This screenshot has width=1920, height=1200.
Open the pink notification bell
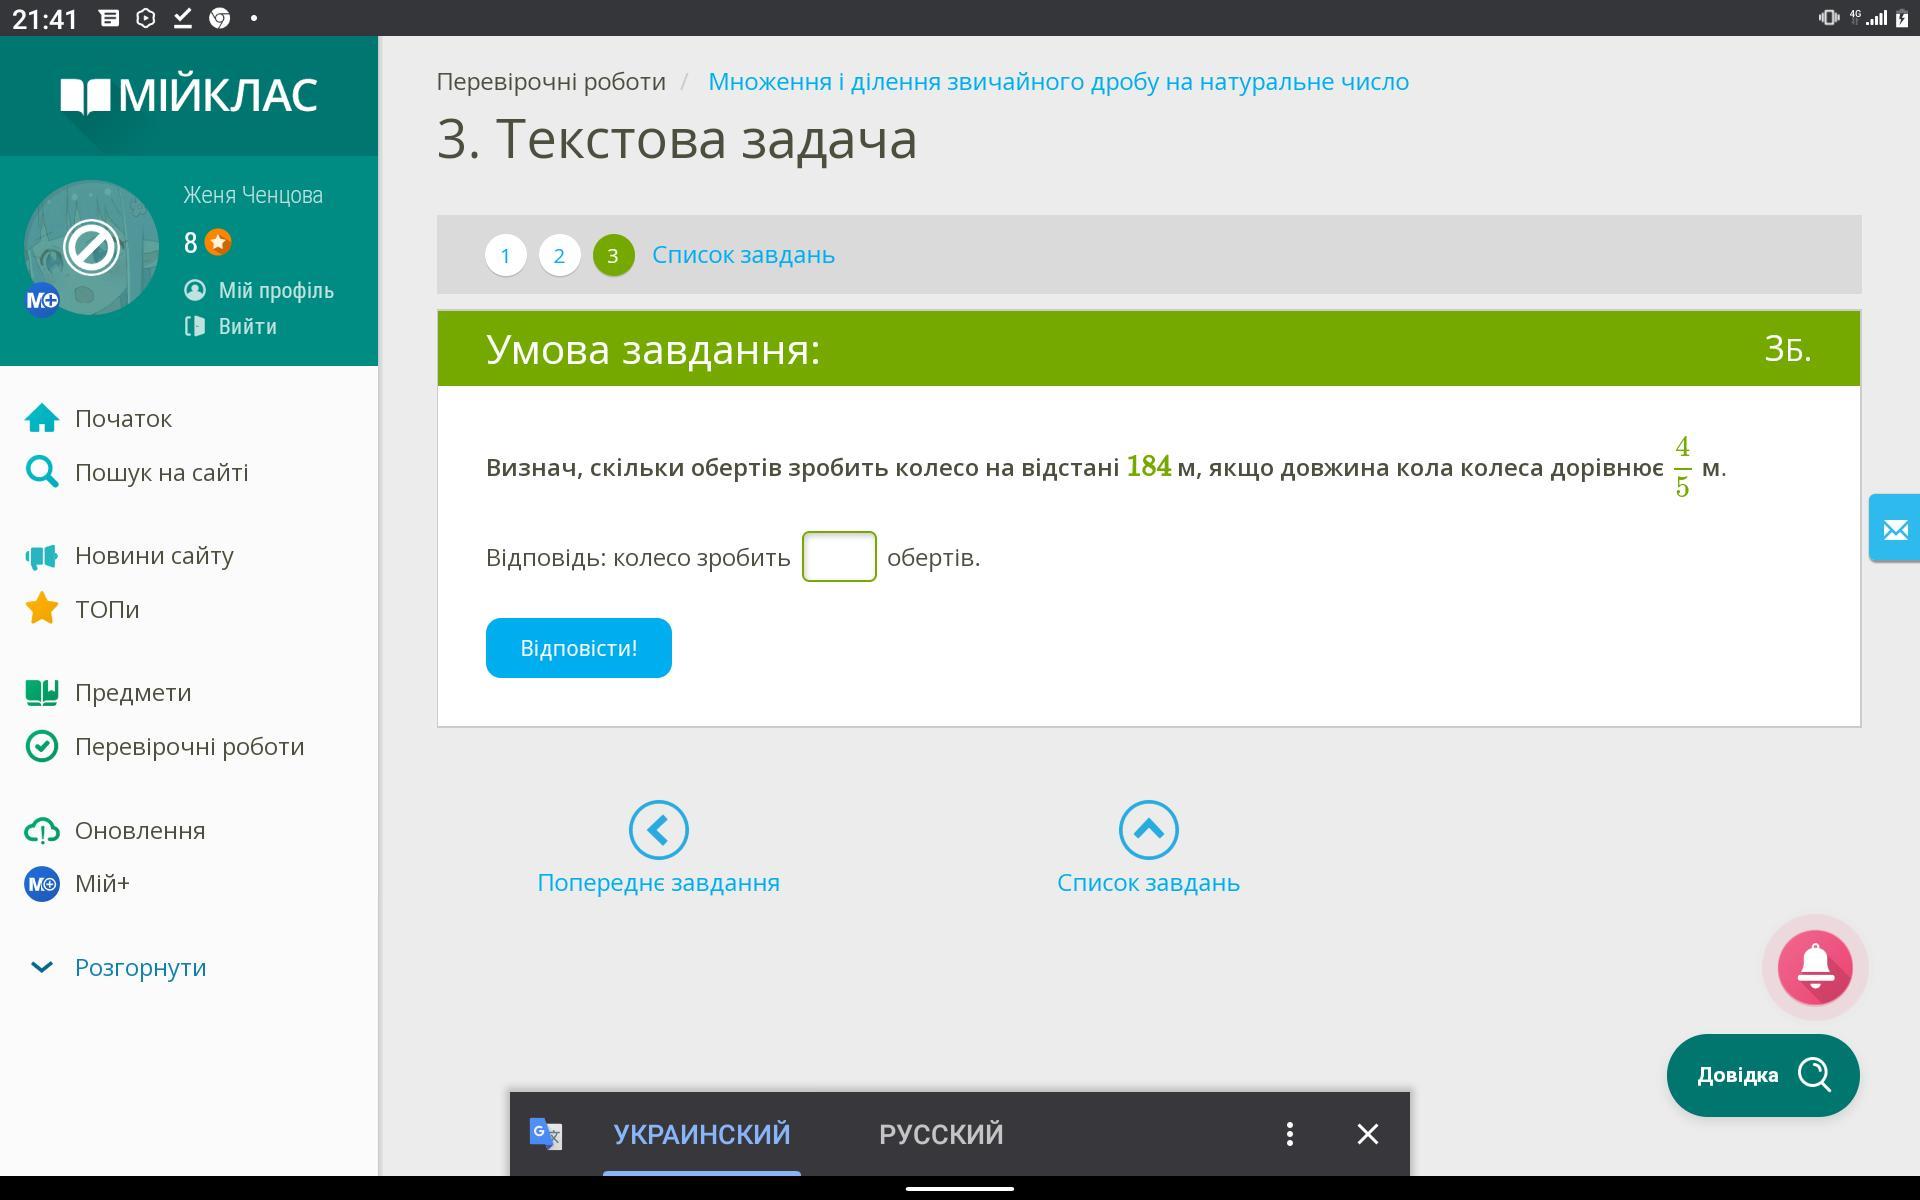coord(1814,967)
